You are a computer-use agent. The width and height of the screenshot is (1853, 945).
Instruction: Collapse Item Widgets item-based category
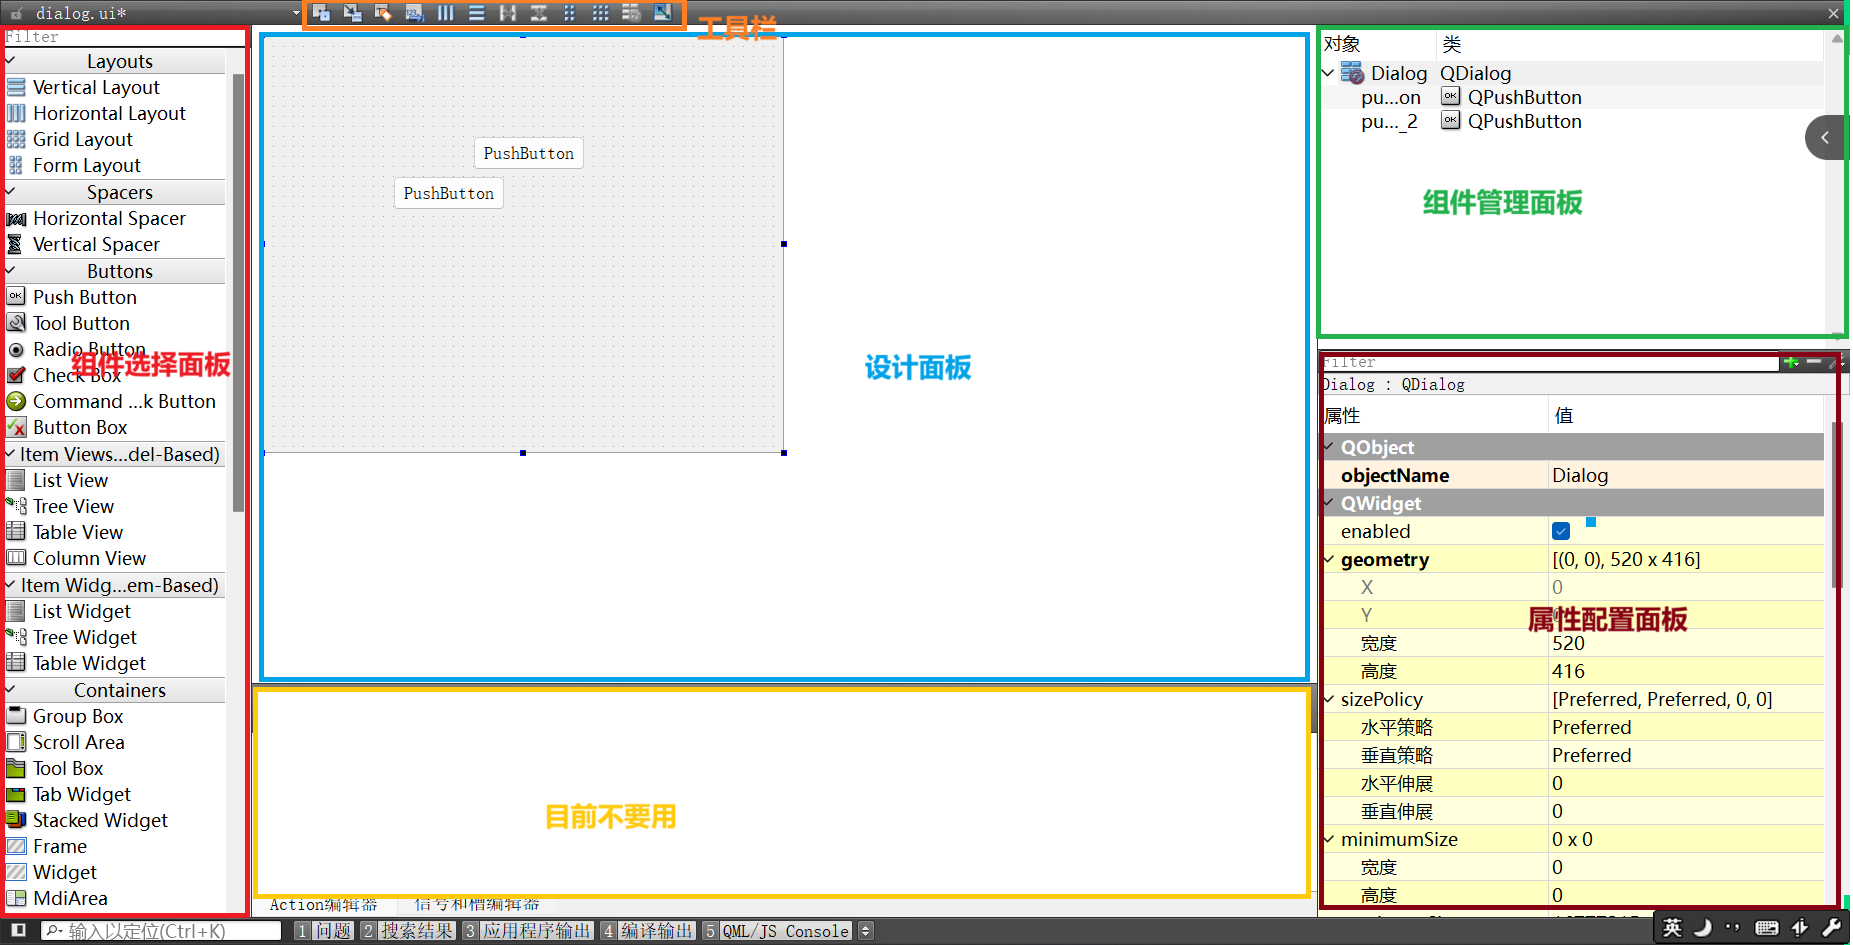point(11,585)
